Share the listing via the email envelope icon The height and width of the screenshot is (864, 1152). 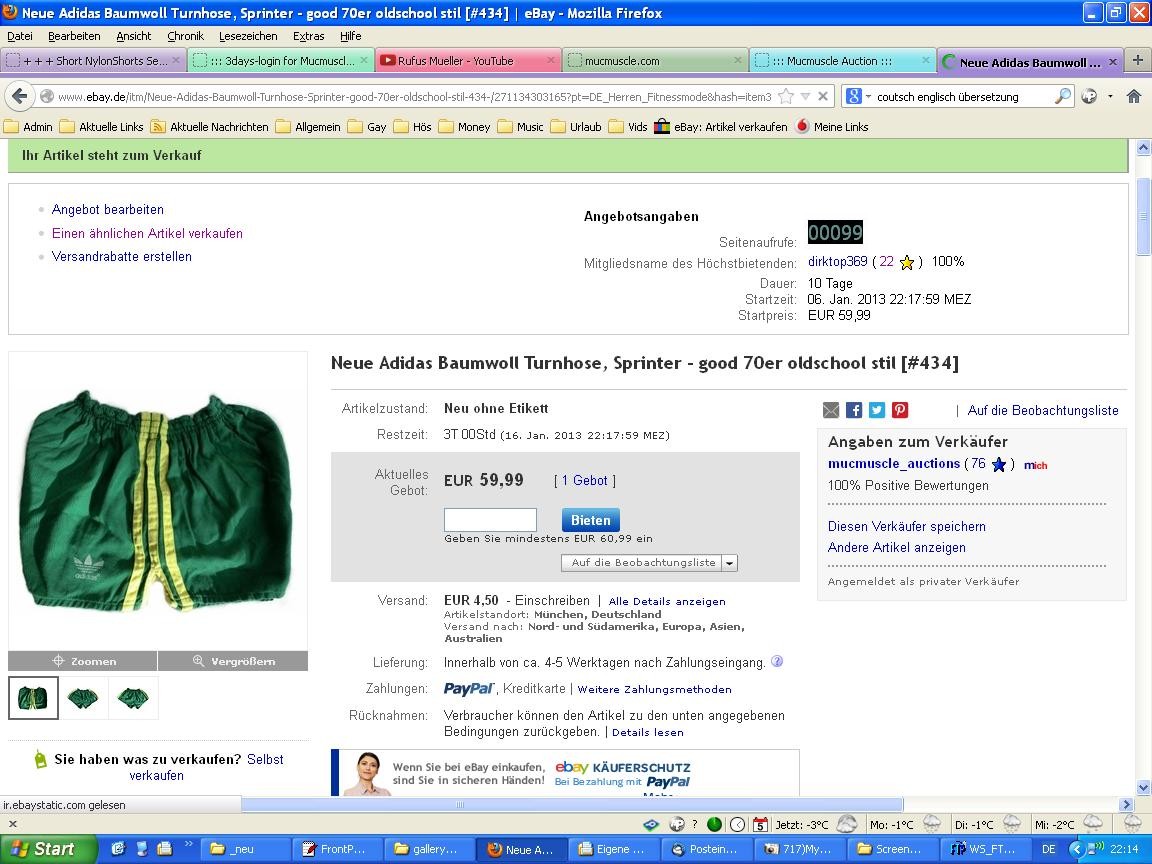pos(831,410)
